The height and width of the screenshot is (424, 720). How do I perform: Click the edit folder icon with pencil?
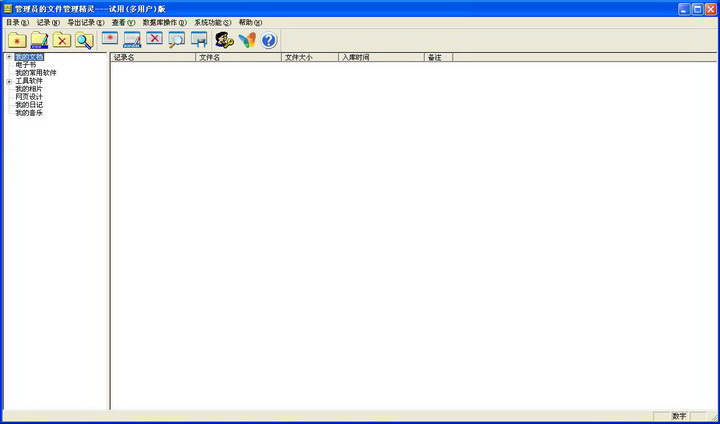pyautogui.click(x=39, y=40)
